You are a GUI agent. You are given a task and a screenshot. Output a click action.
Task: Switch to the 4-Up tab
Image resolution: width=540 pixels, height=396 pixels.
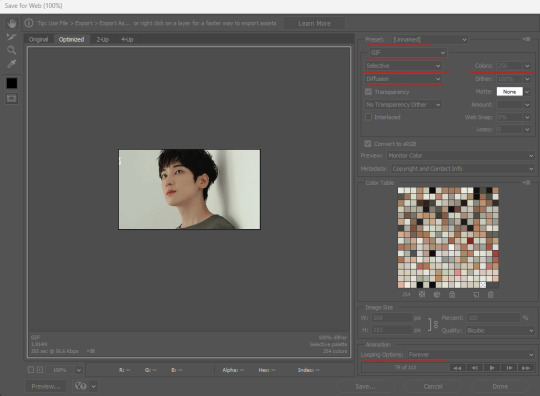click(x=127, y=39)
